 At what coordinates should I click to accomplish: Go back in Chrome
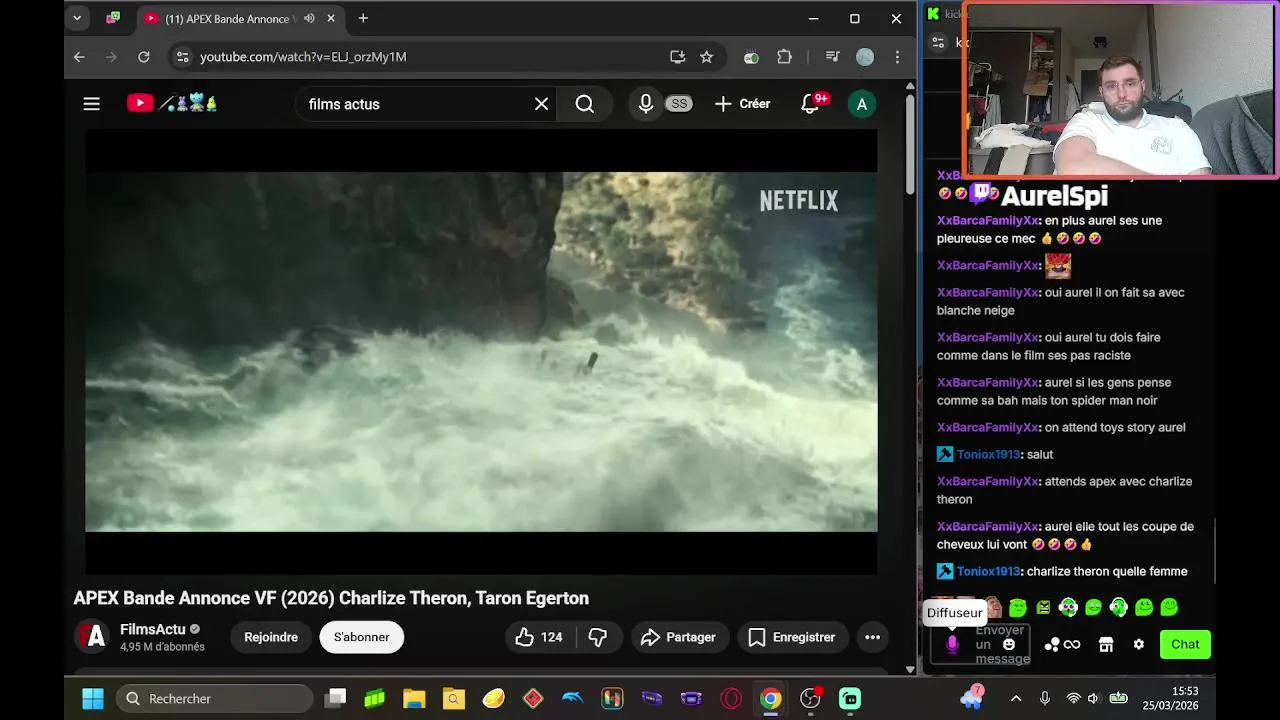tap(79, 57)
